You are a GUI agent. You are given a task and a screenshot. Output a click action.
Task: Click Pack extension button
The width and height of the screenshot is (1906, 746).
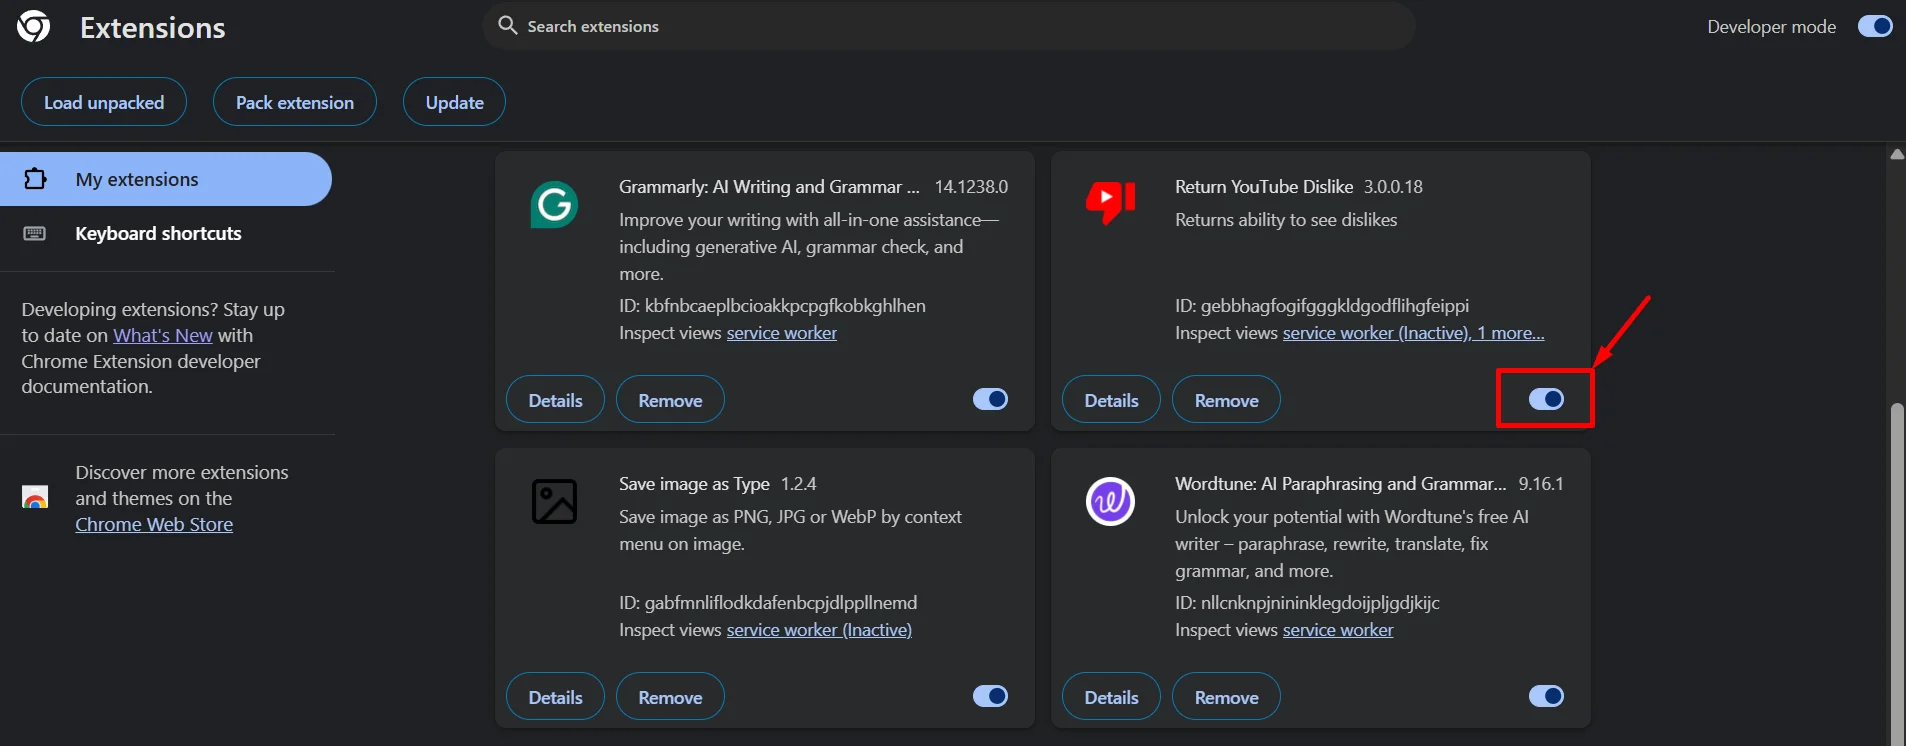point(295,102)
